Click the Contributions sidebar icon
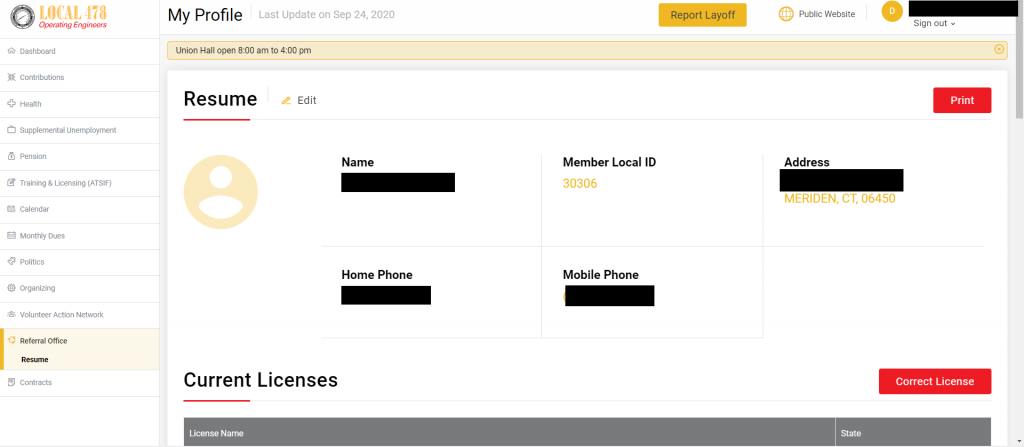Screen dimensions: 1024x447 click(x=11, y=77)
